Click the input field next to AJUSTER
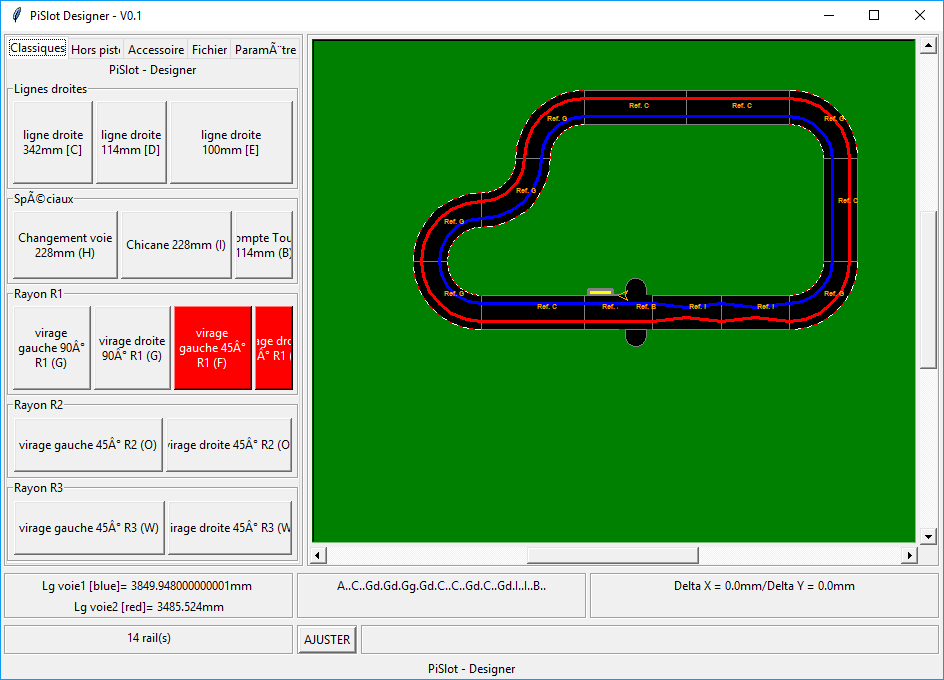 tap(649, 639)
